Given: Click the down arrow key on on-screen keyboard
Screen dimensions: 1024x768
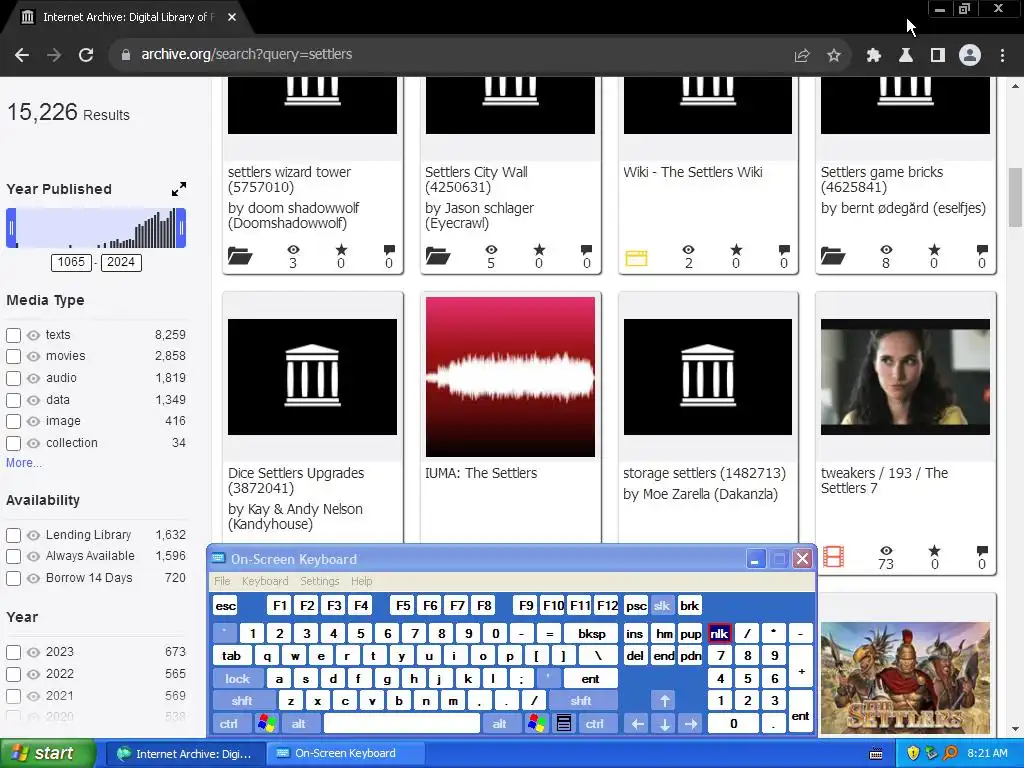Looking at the screenshot, I should point(664,724).
